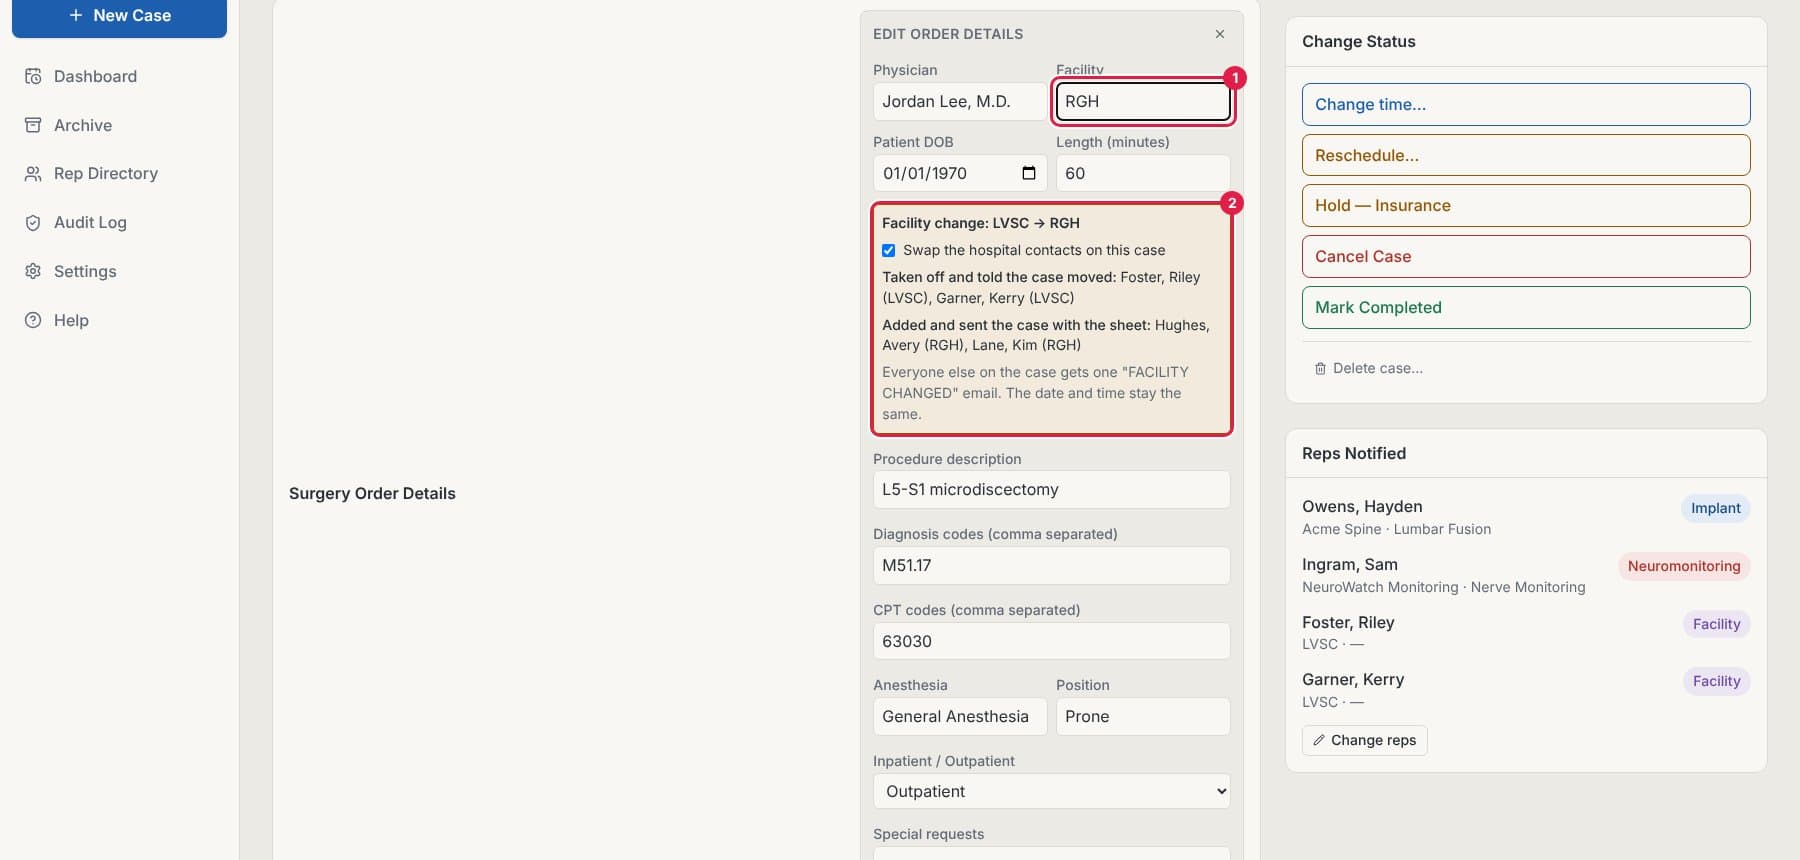This screenshot has height=860, width=1800.
Task: Click the Change reps button
Action: point(1365,740)
